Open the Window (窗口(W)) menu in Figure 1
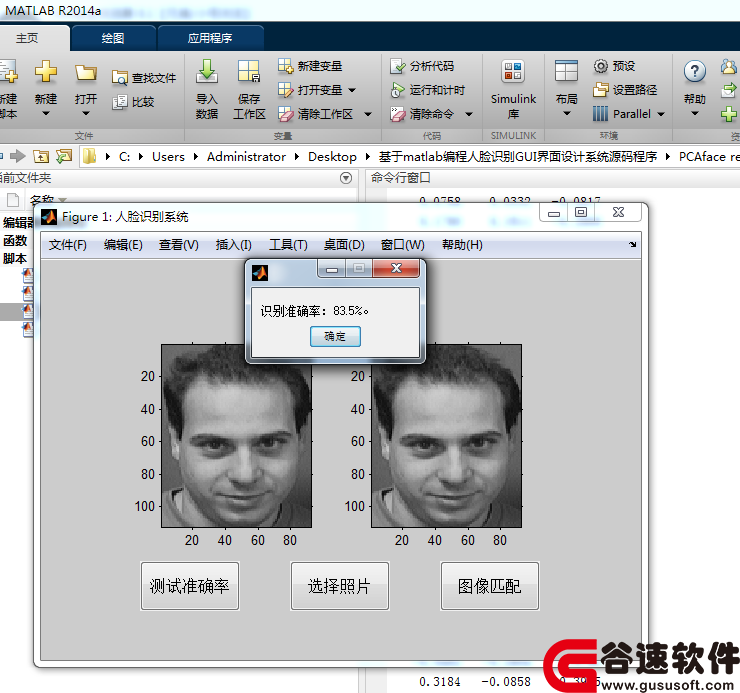 click(403, 245)
